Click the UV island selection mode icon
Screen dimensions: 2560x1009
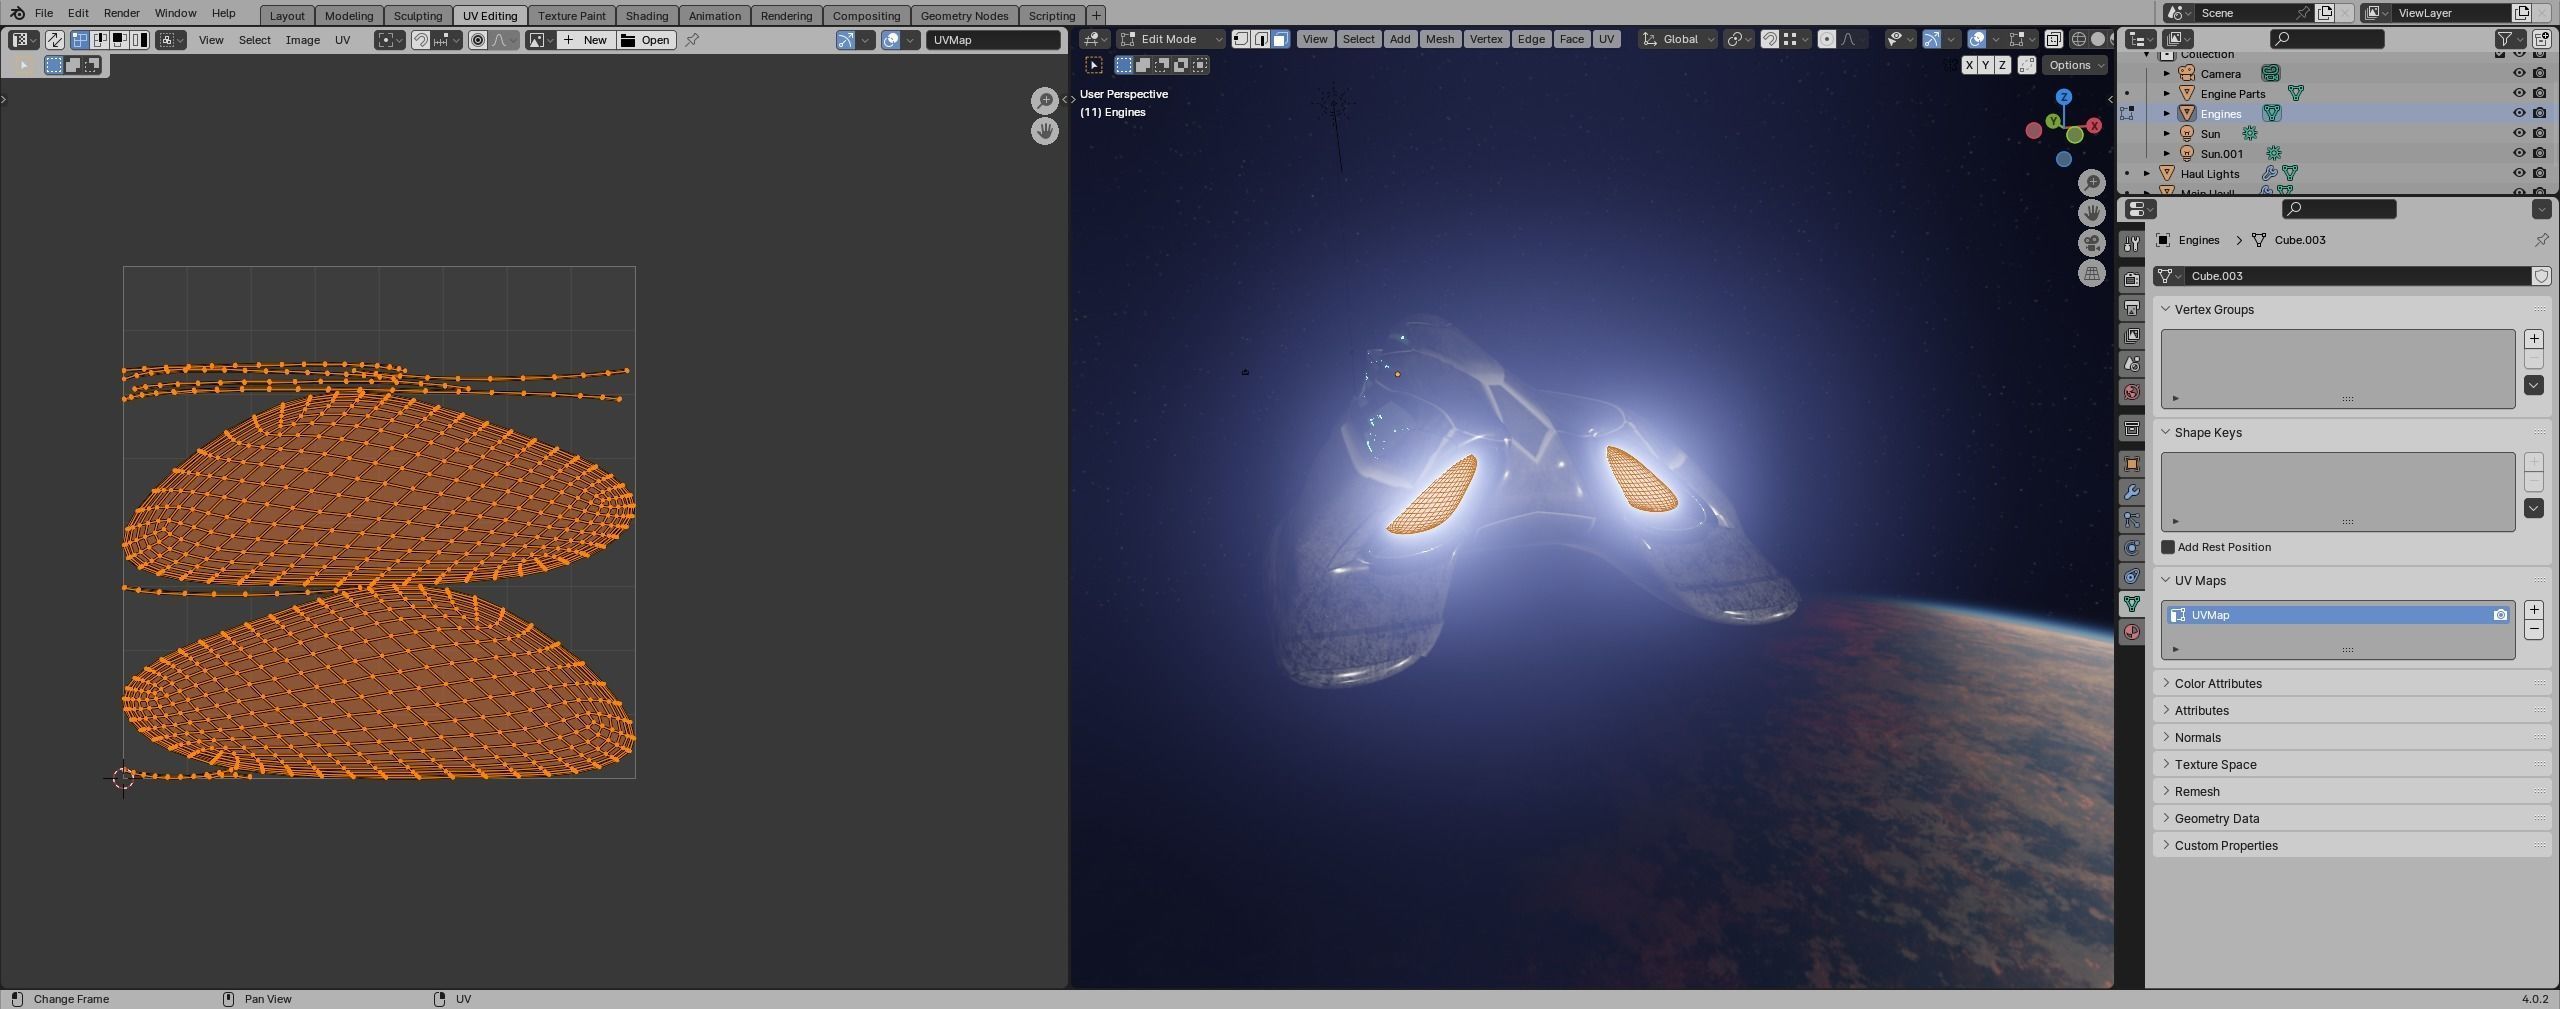[x=140, y=40]
